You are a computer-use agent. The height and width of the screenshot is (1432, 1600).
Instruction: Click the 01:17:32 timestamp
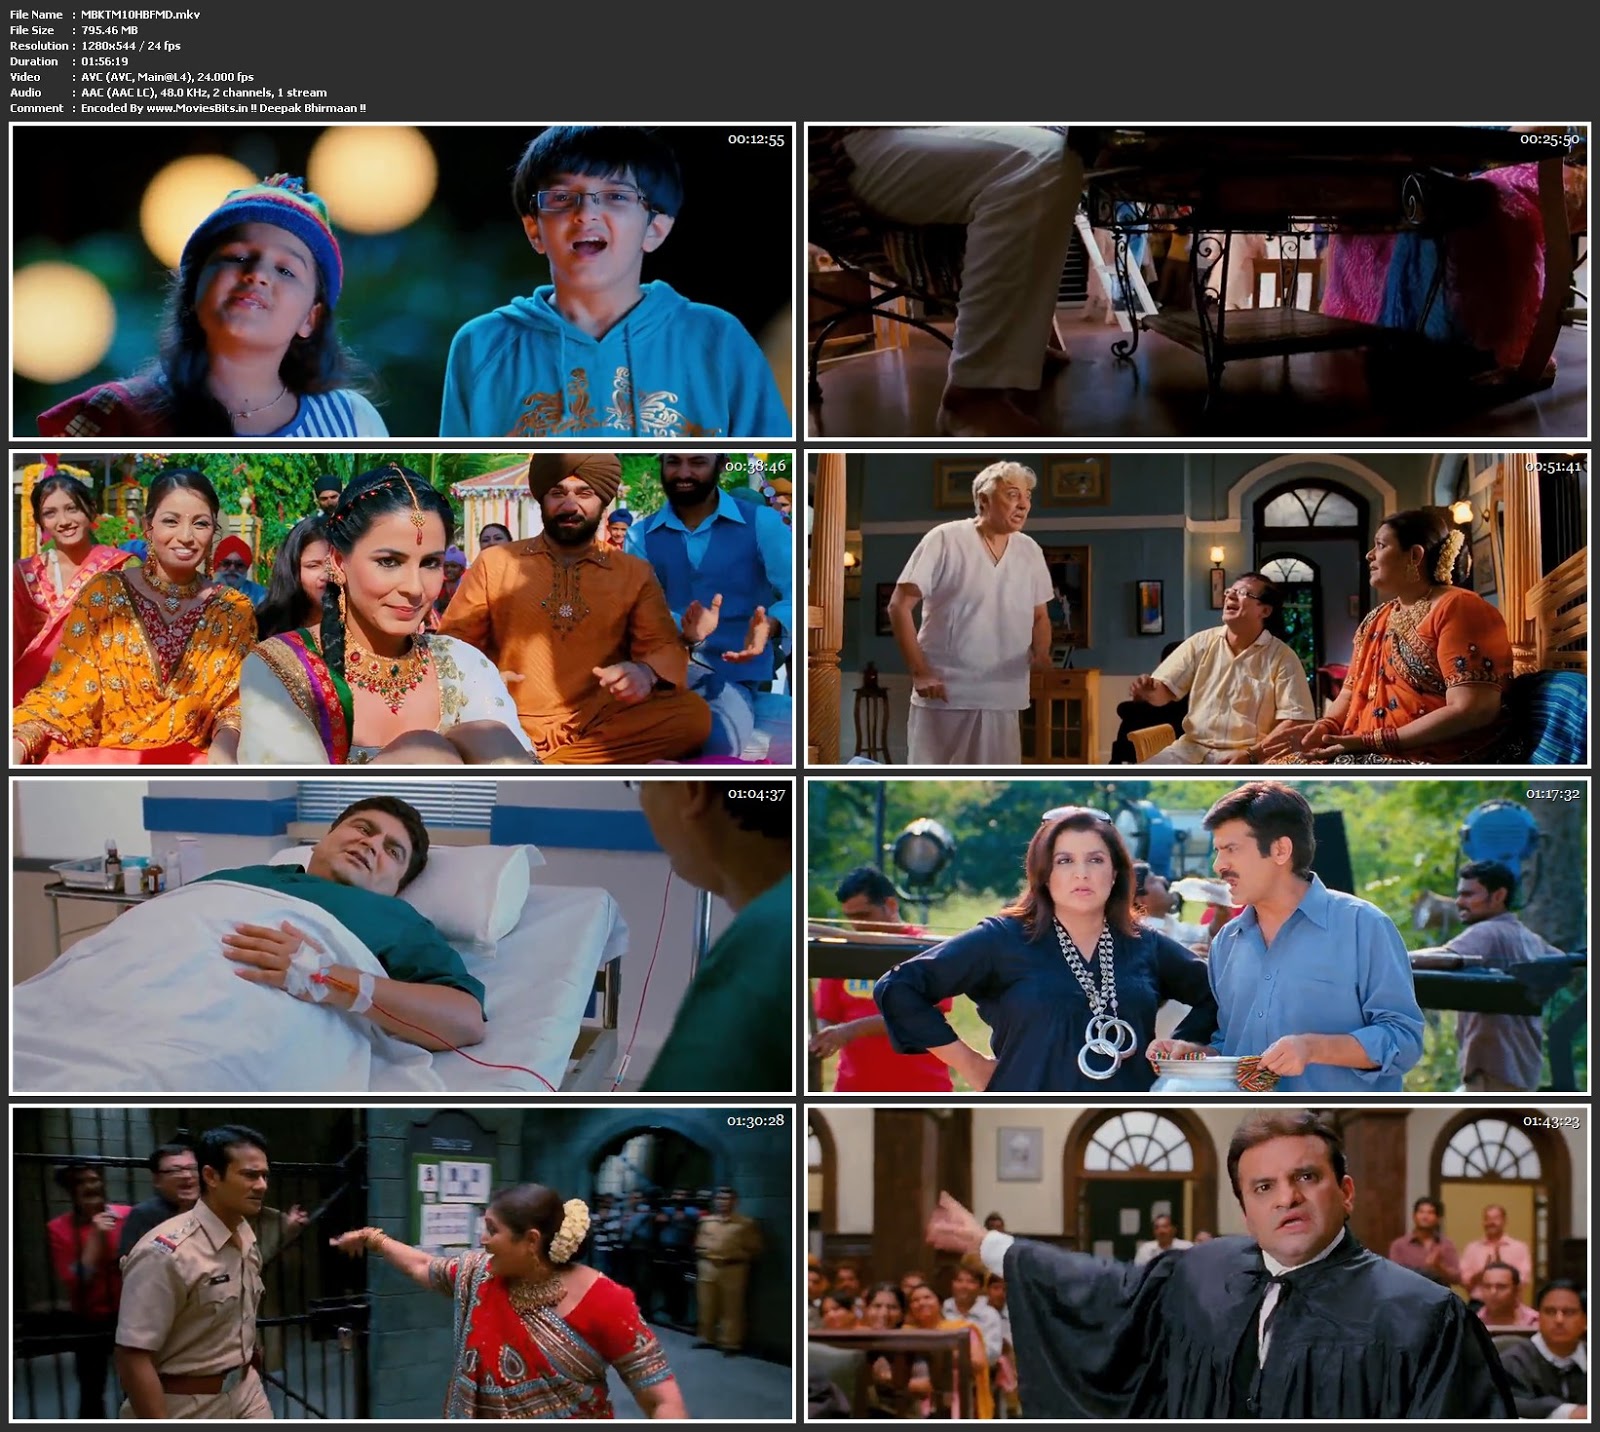(1552, 794)
